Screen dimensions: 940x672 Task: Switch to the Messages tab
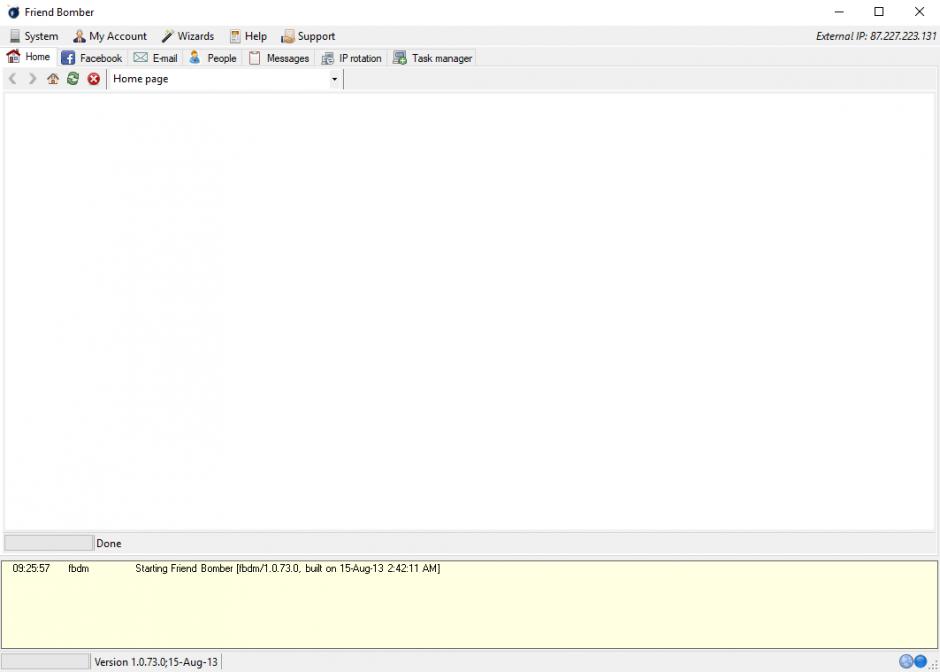(x=279, y=58)
